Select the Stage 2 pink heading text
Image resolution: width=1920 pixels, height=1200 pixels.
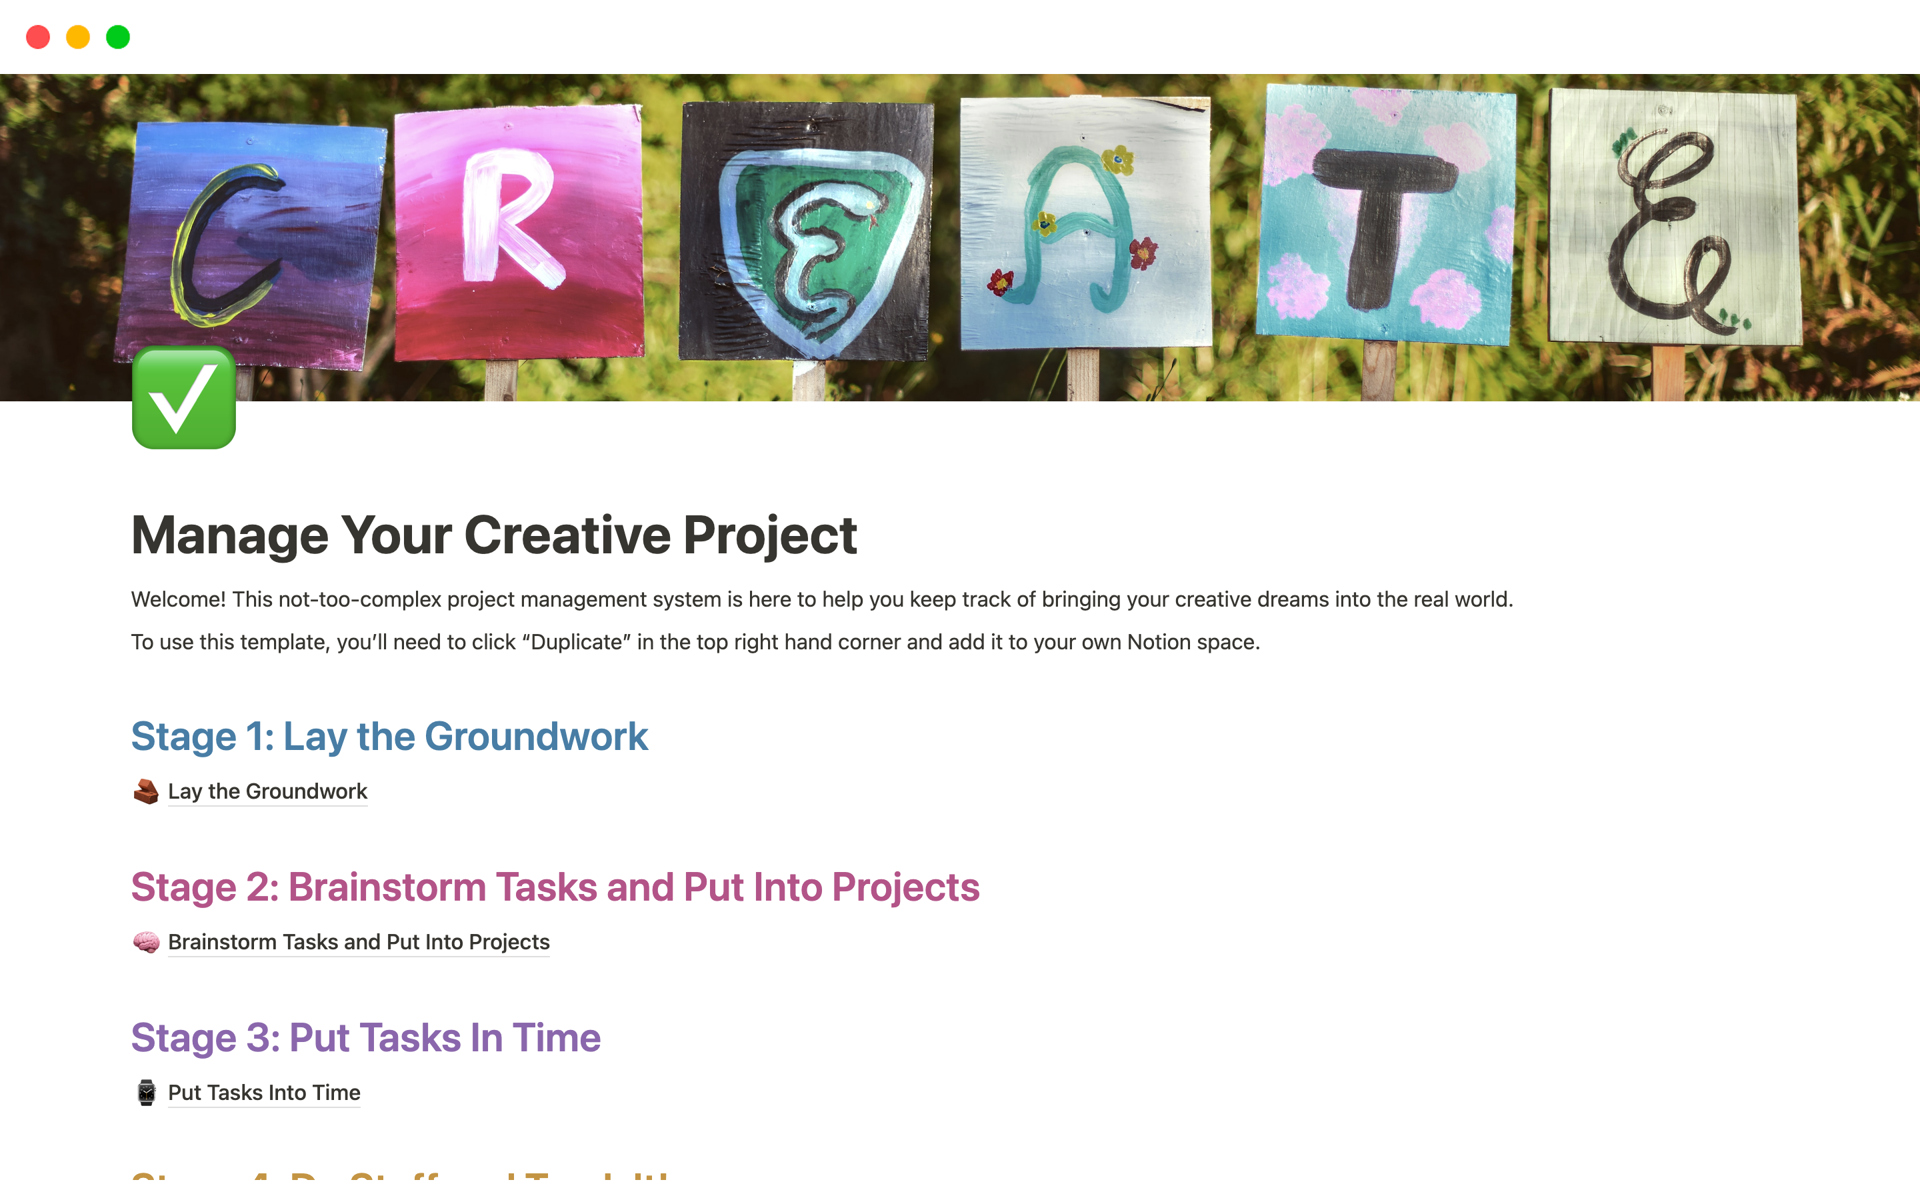click(x=555, y=887)
